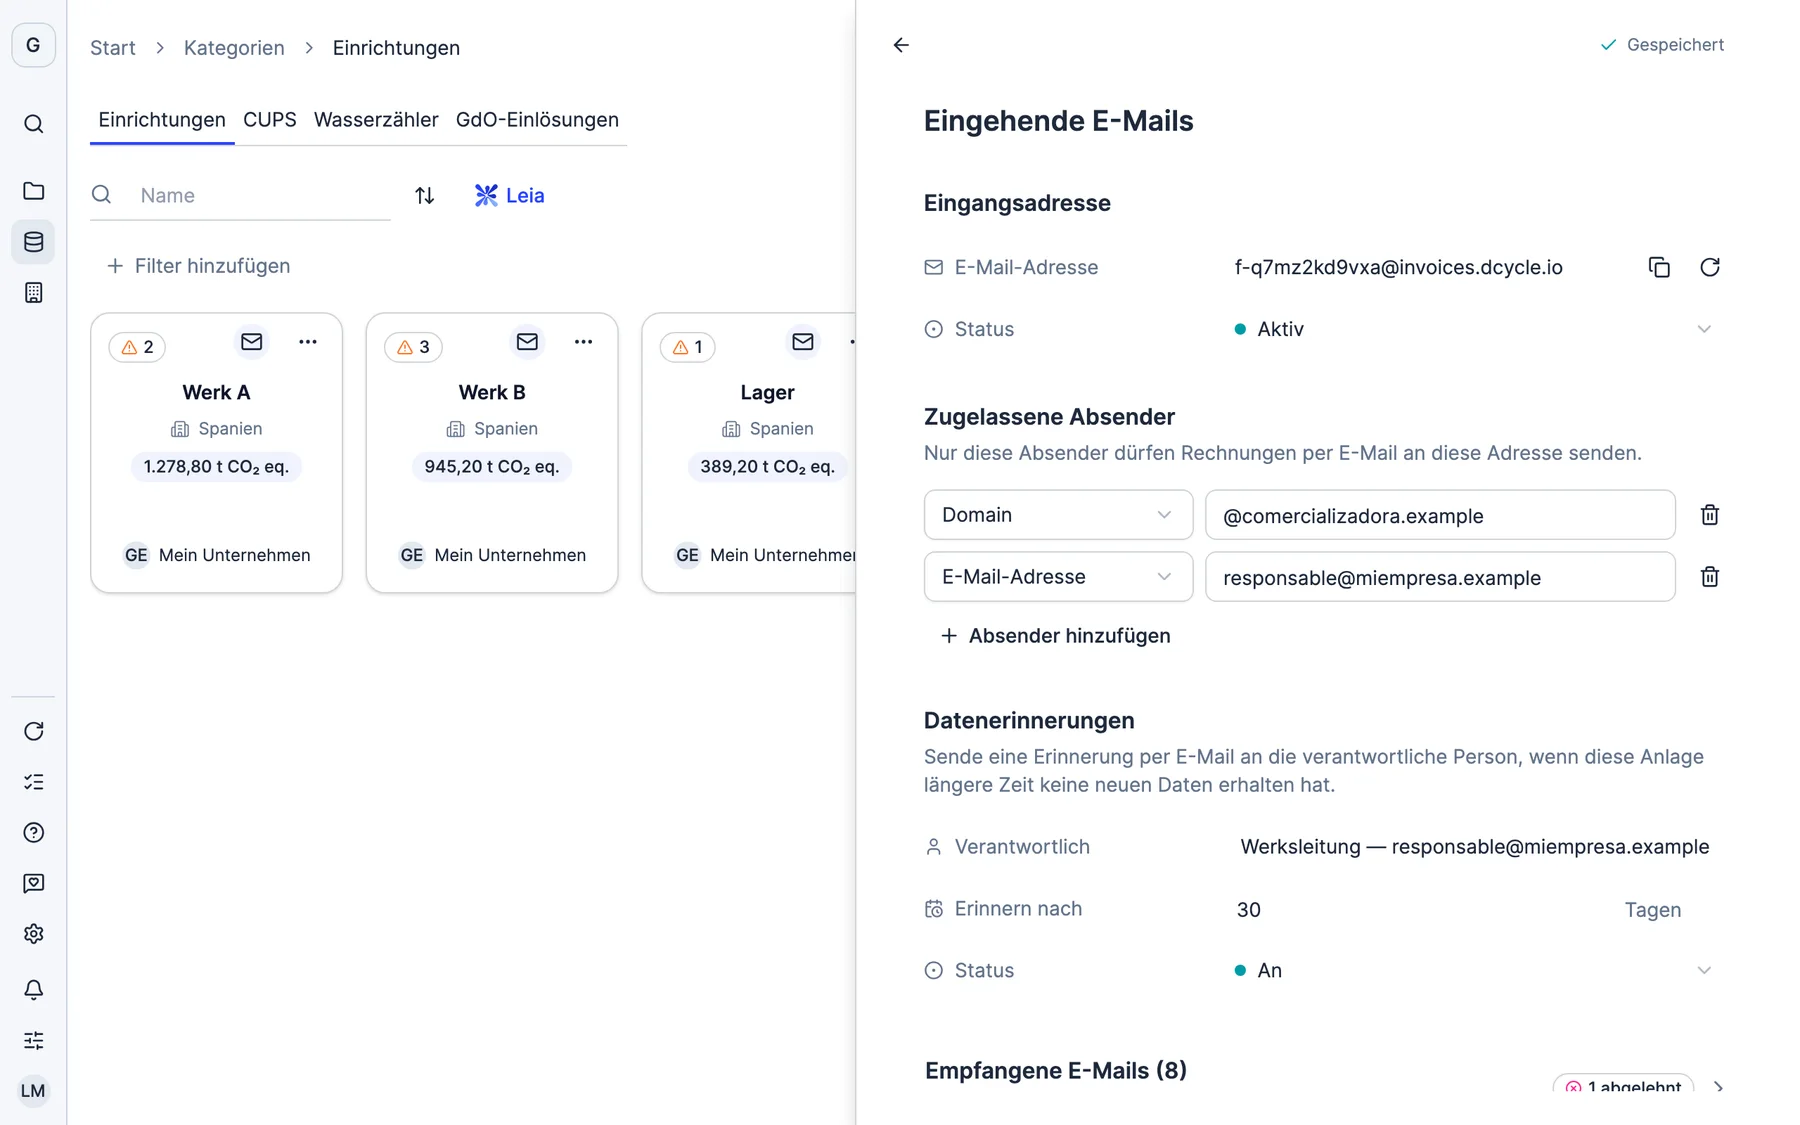The height and width of the screenshot is (1125, 1800).
Task: Open settings gear in sidebar
Action: tap(33, 934)
